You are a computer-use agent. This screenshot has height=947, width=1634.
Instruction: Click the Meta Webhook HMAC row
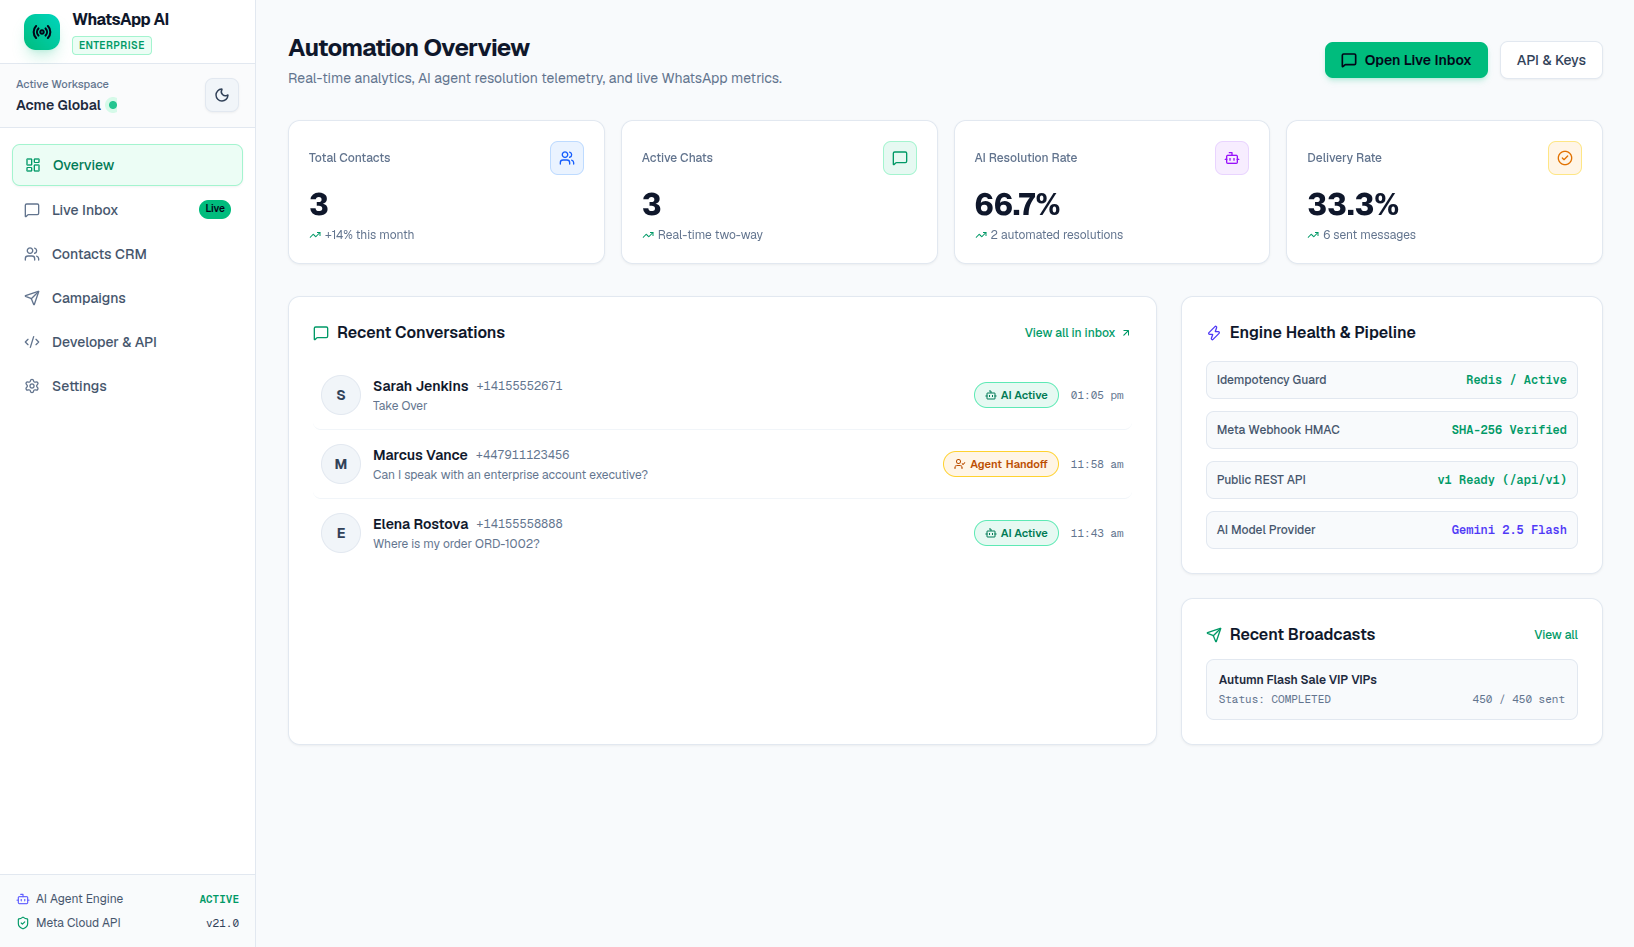tap(1392, 430)
